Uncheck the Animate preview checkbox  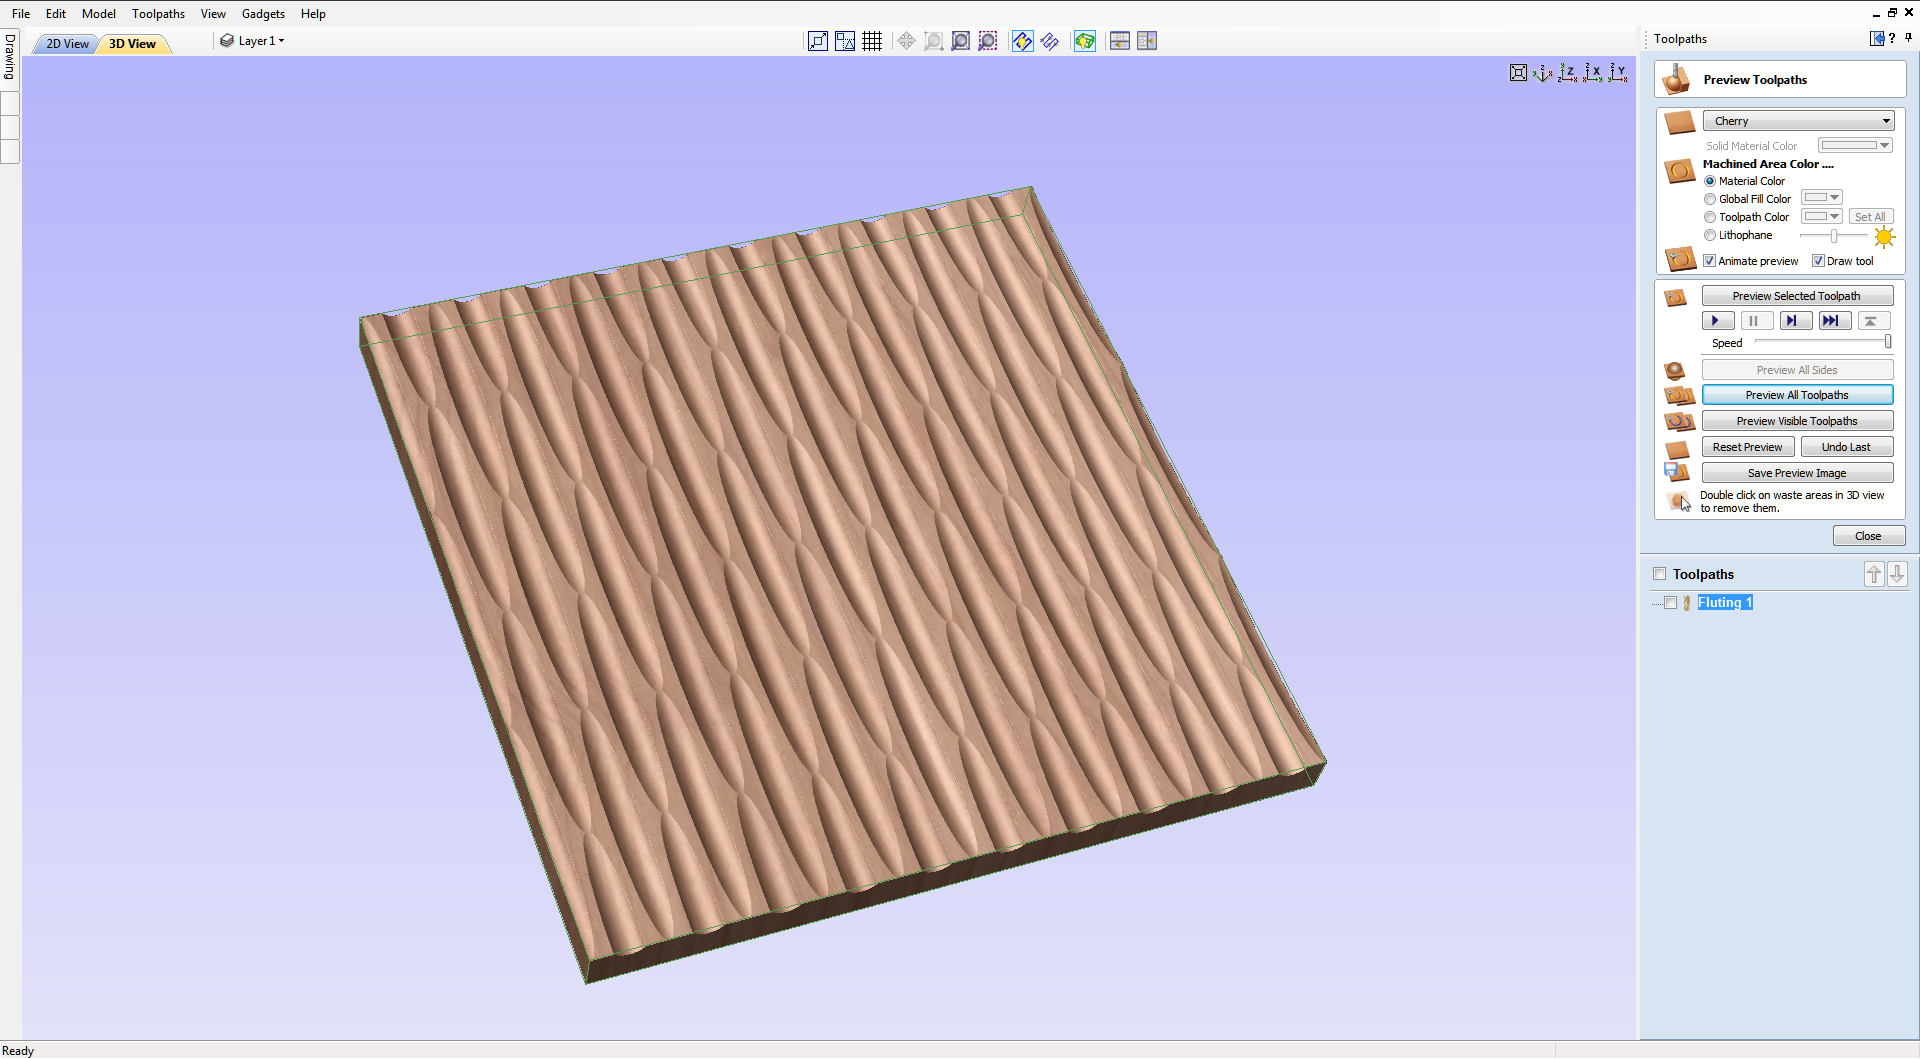point(1710,261)
